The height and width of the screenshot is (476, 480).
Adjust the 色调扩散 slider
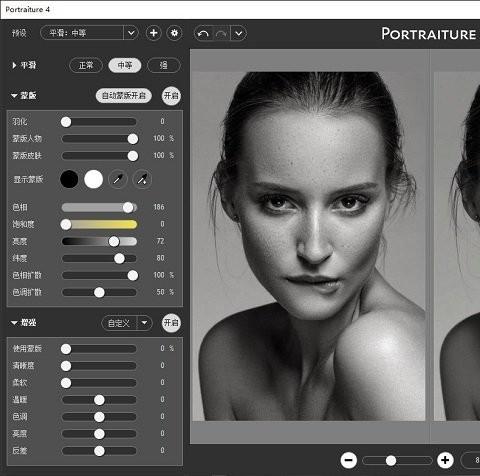pyautogui.click(x=99, y=292)
